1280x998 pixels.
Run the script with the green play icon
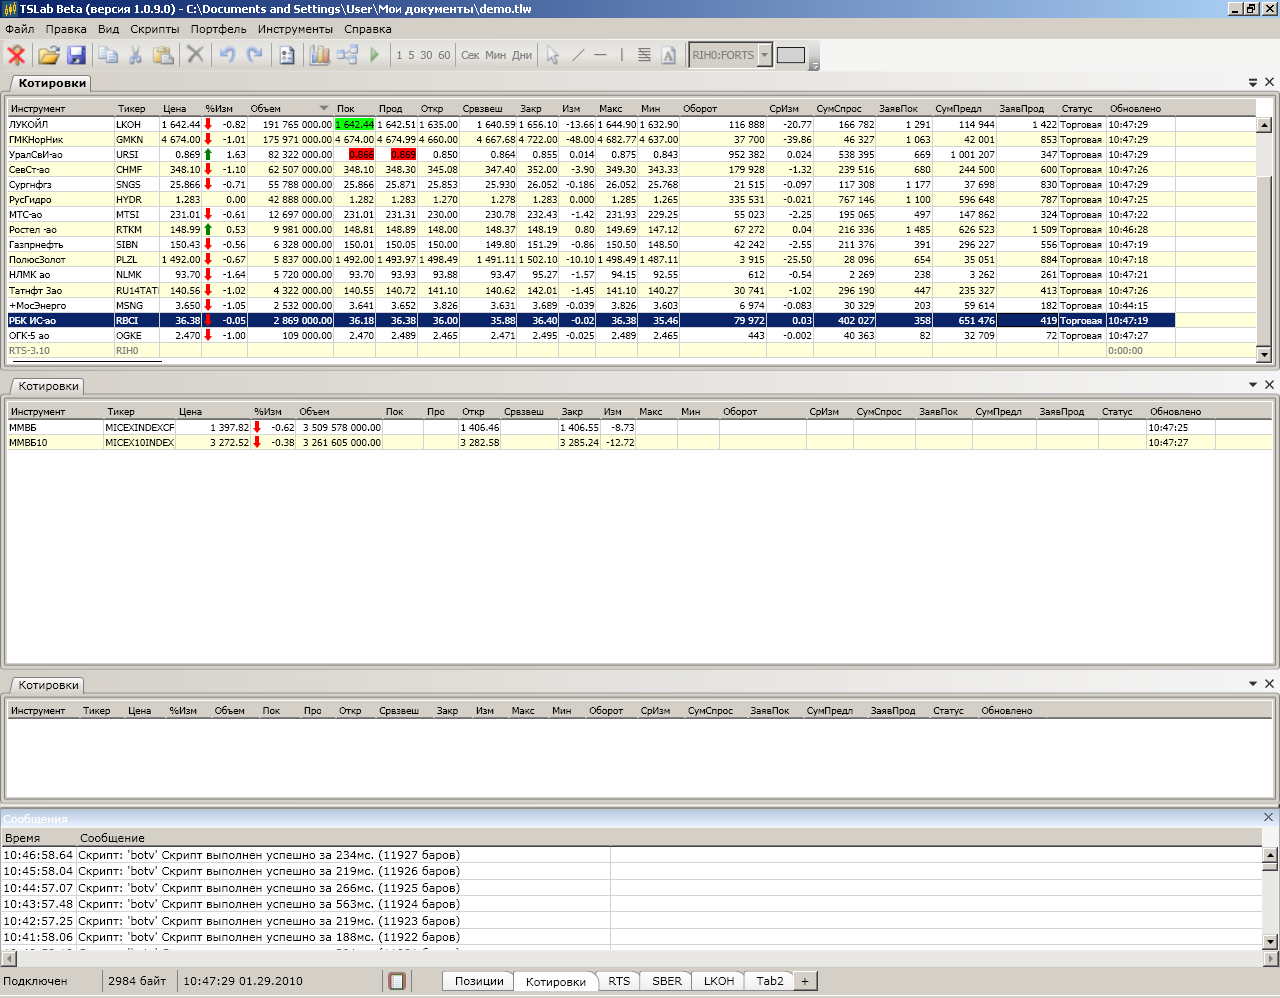pyautogui.click(x=375, y=55)
